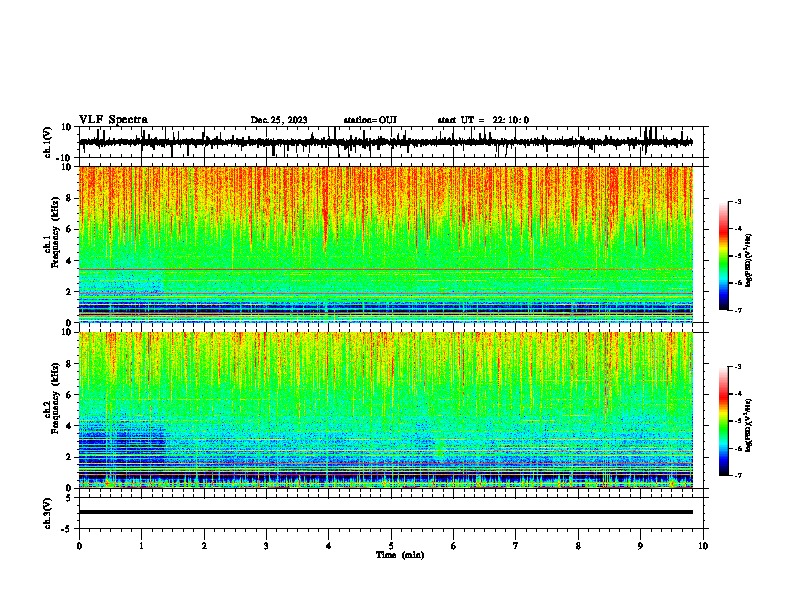The width and height of the screenshot is (792, 612).
Task: Click the "8" tick on the time axis
Action: [578, 546]
